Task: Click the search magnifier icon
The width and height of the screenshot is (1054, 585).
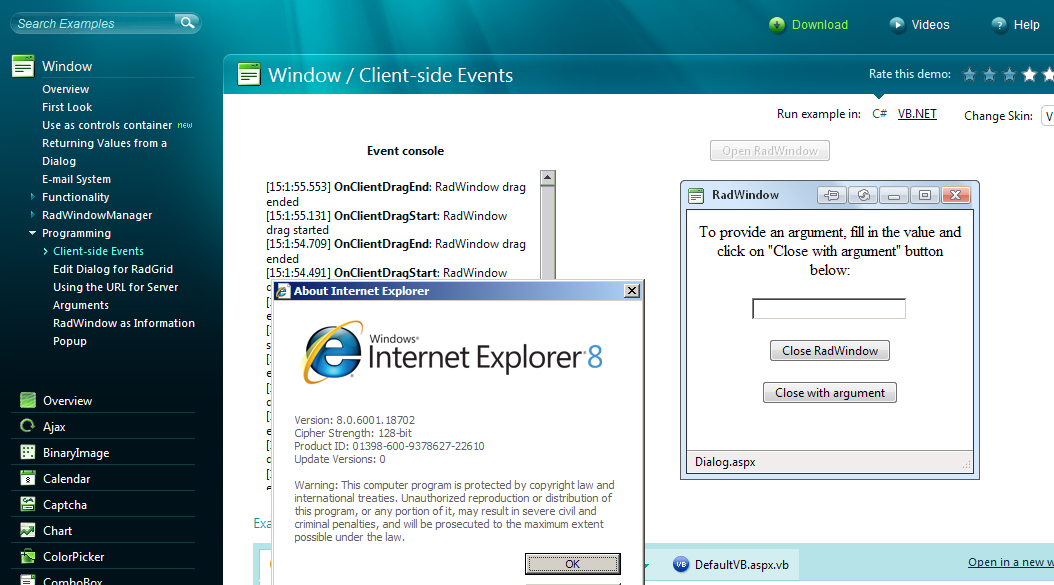Action: pyautogui.click(x=187, y=23)
